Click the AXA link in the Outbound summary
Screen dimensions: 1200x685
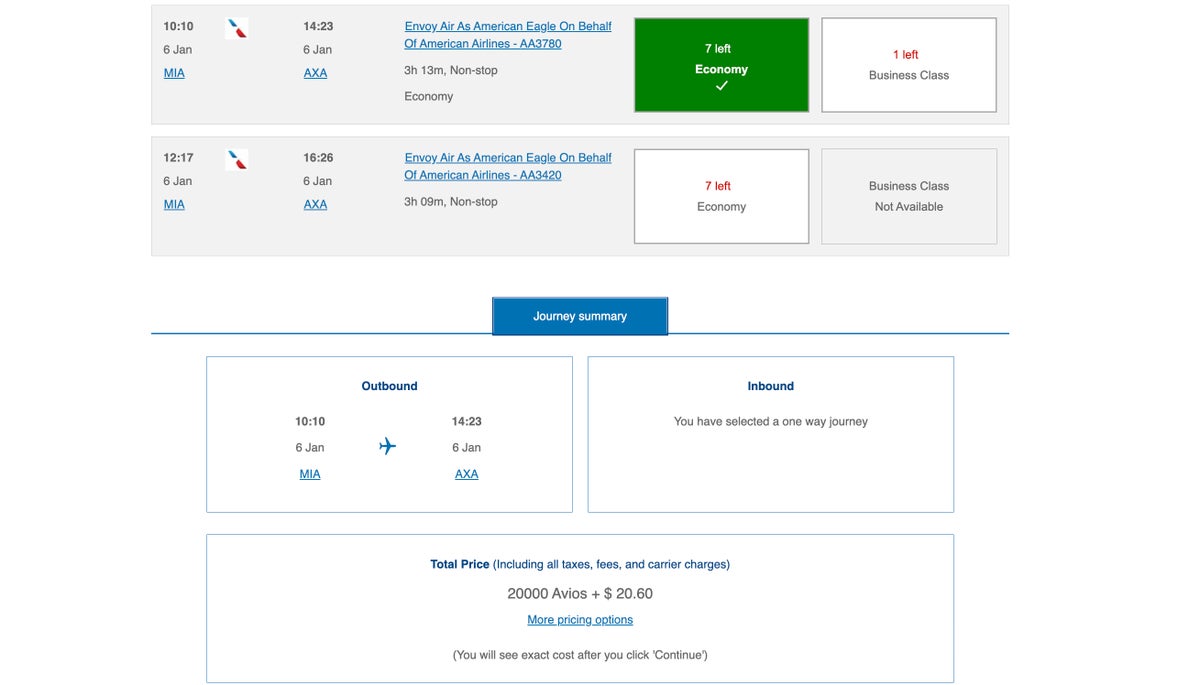point(466,473)
